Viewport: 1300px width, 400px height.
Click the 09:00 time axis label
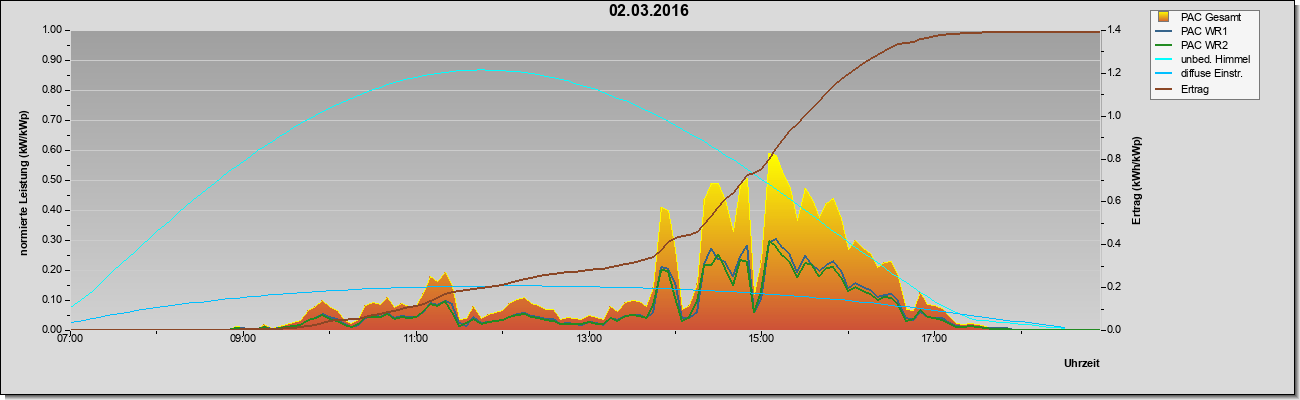click(x=243, y=340)
